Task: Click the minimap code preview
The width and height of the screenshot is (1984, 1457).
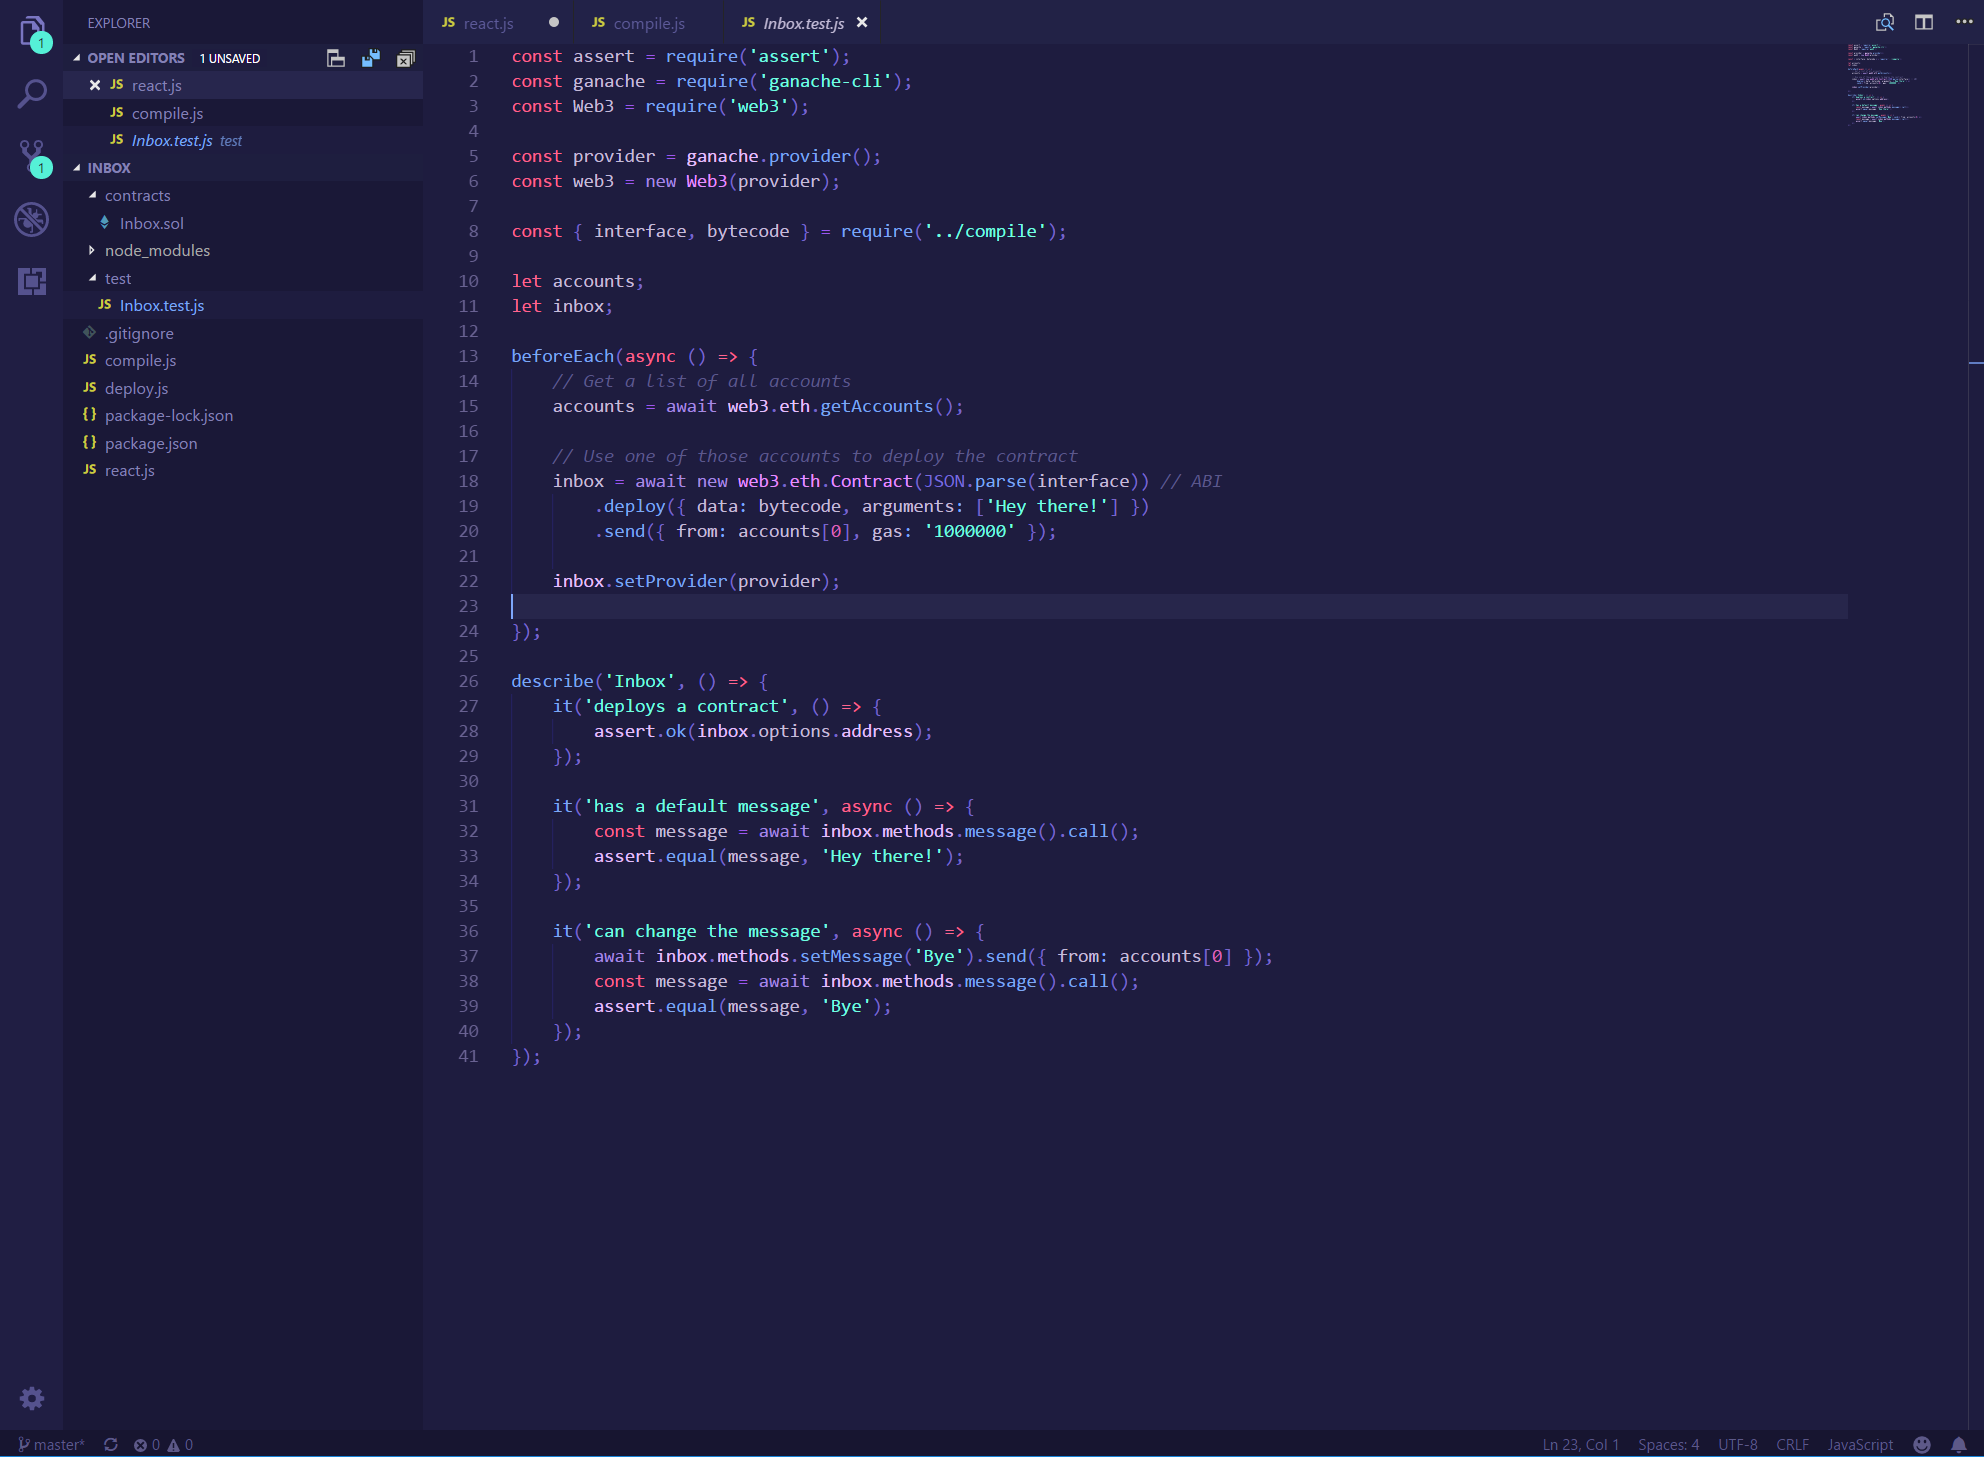Action: click(1885, 85)
